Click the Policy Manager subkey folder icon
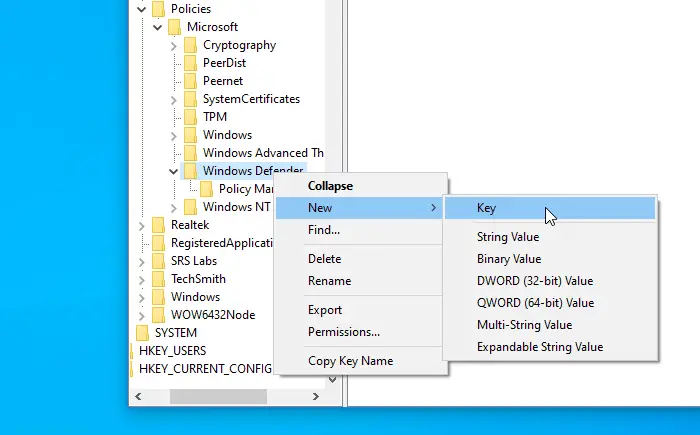 [x=206, y=189]
